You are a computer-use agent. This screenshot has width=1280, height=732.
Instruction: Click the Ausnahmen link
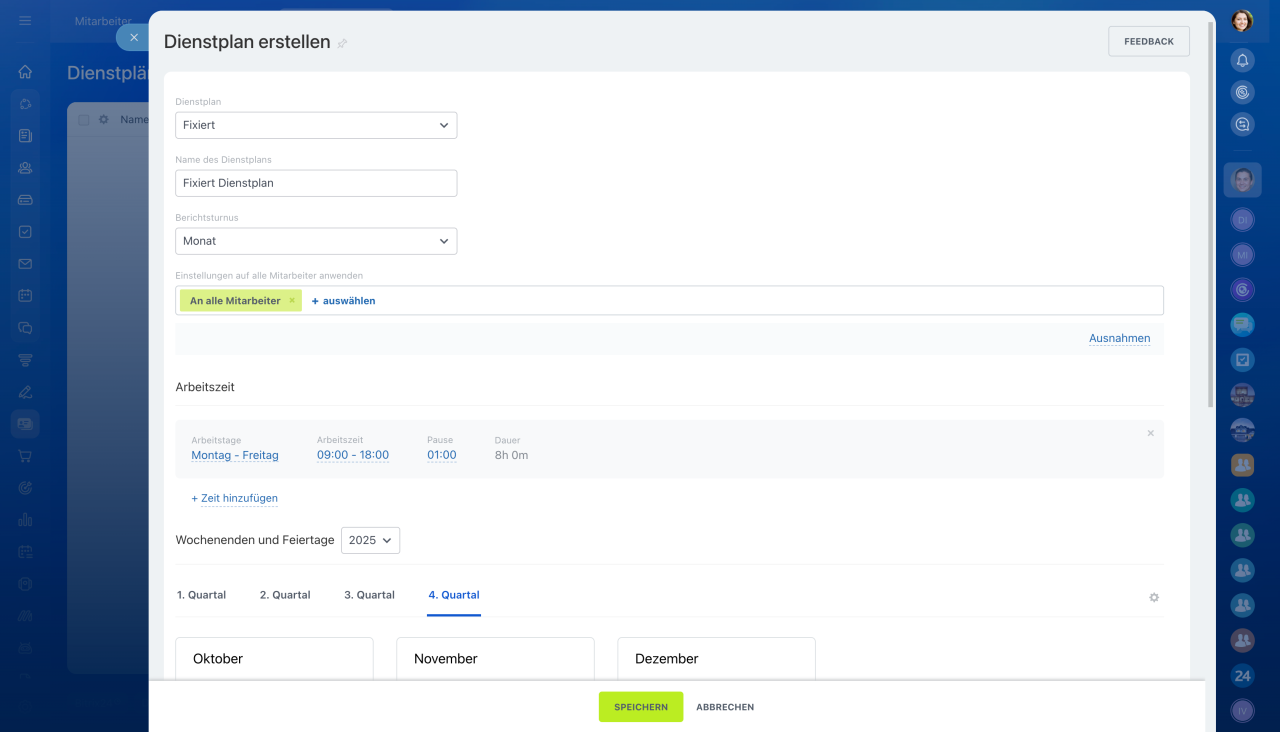tap(1119, 338)
